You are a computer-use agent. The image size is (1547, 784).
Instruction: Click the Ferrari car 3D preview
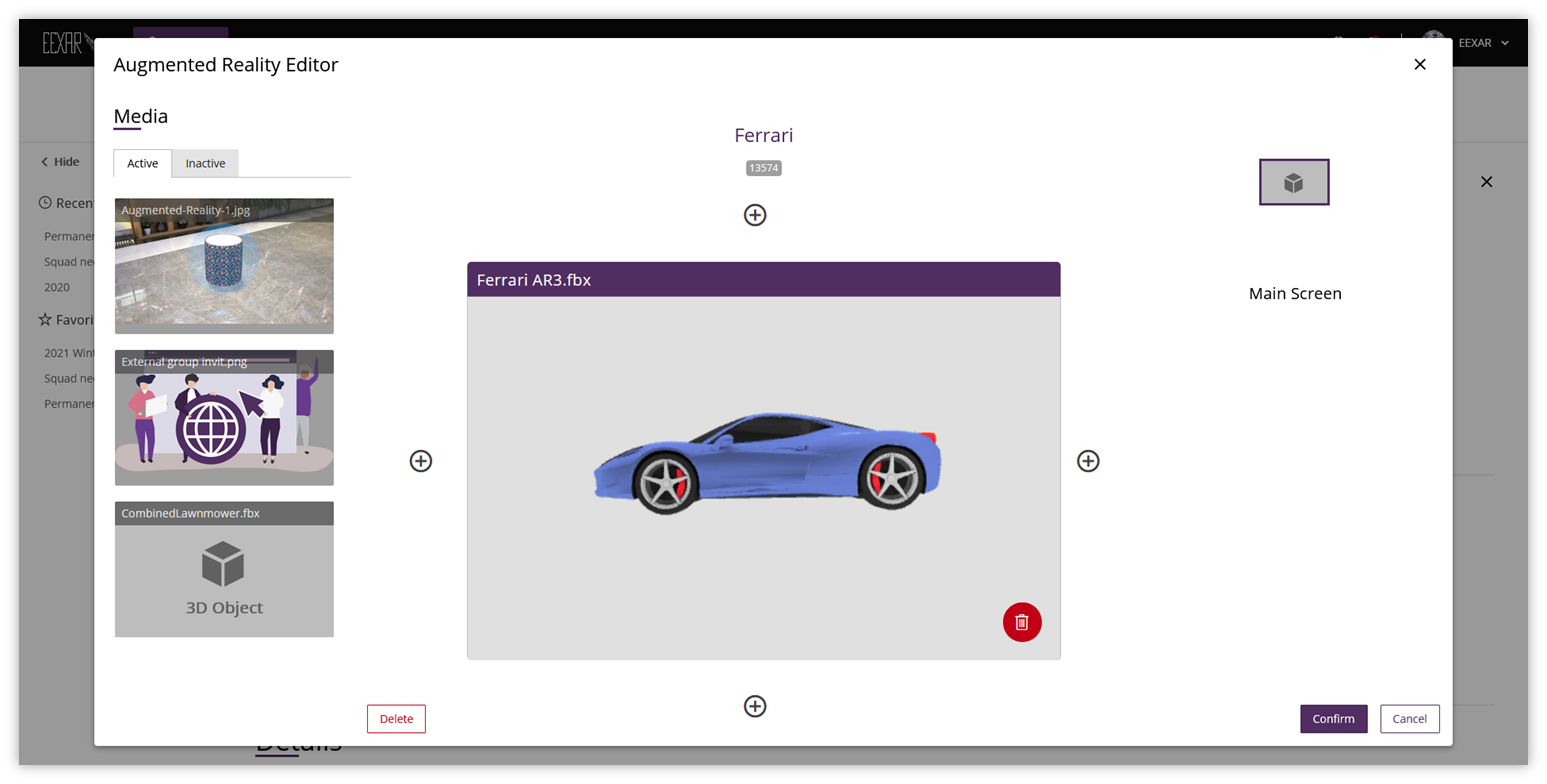[767, 462]
